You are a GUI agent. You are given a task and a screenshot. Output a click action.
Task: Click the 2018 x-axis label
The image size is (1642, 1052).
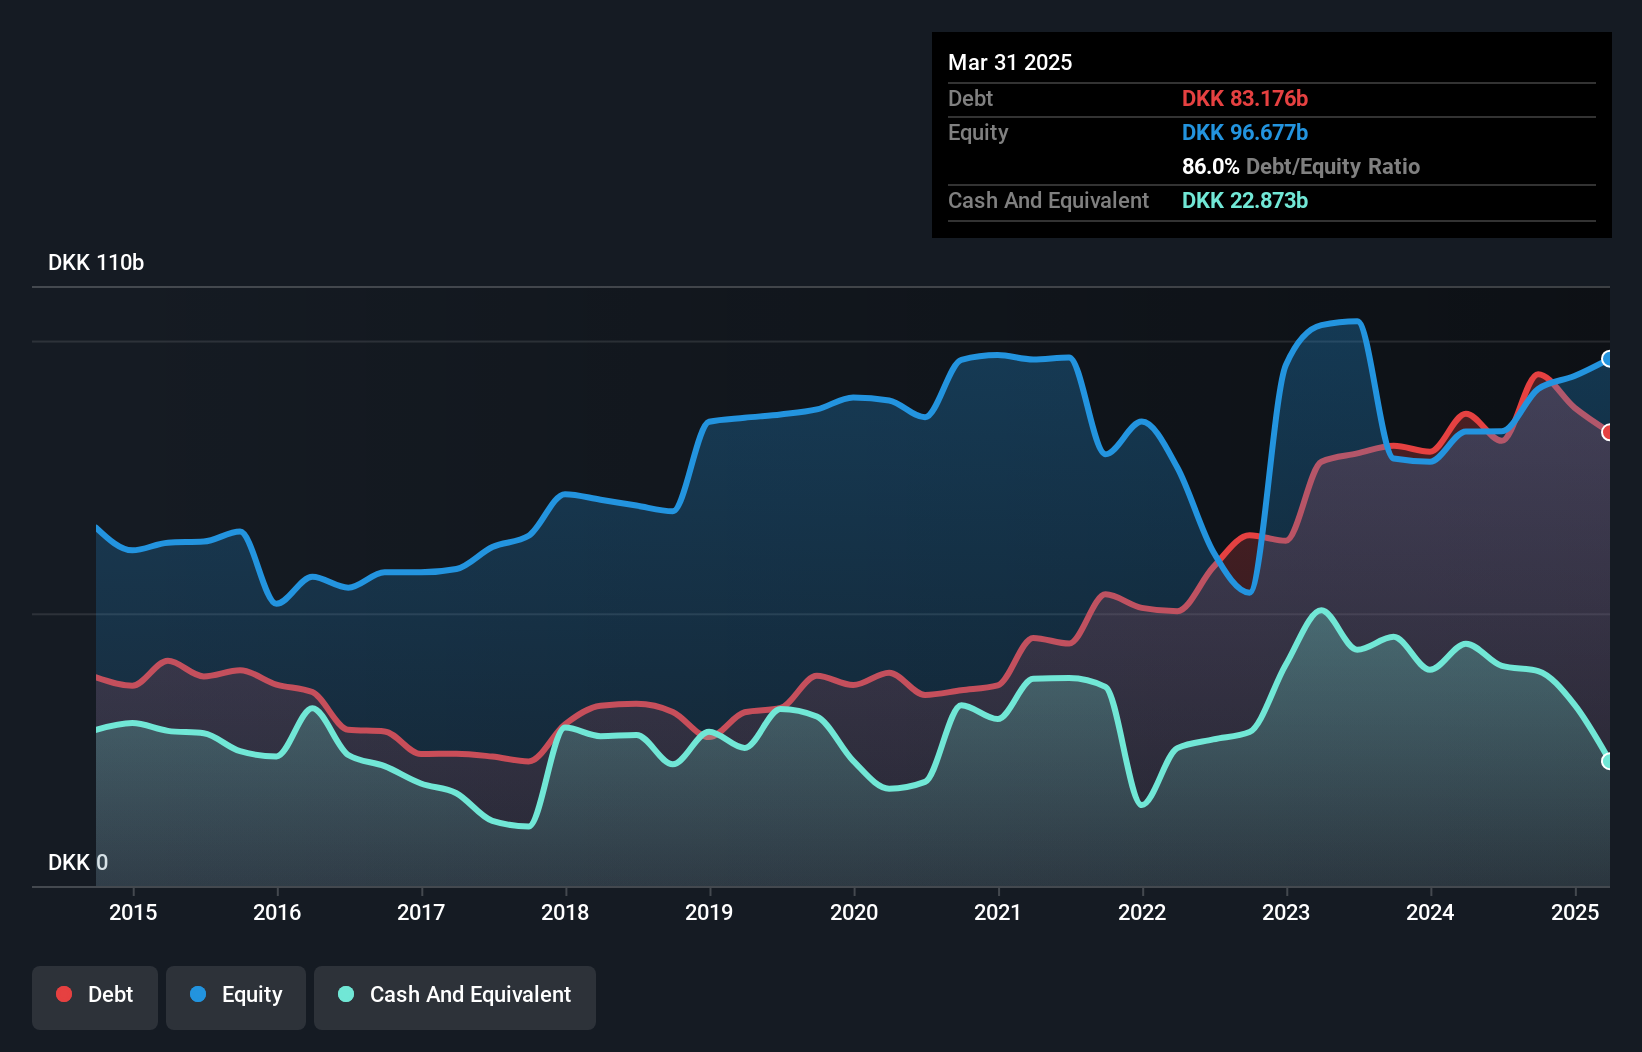click(565, 912)
